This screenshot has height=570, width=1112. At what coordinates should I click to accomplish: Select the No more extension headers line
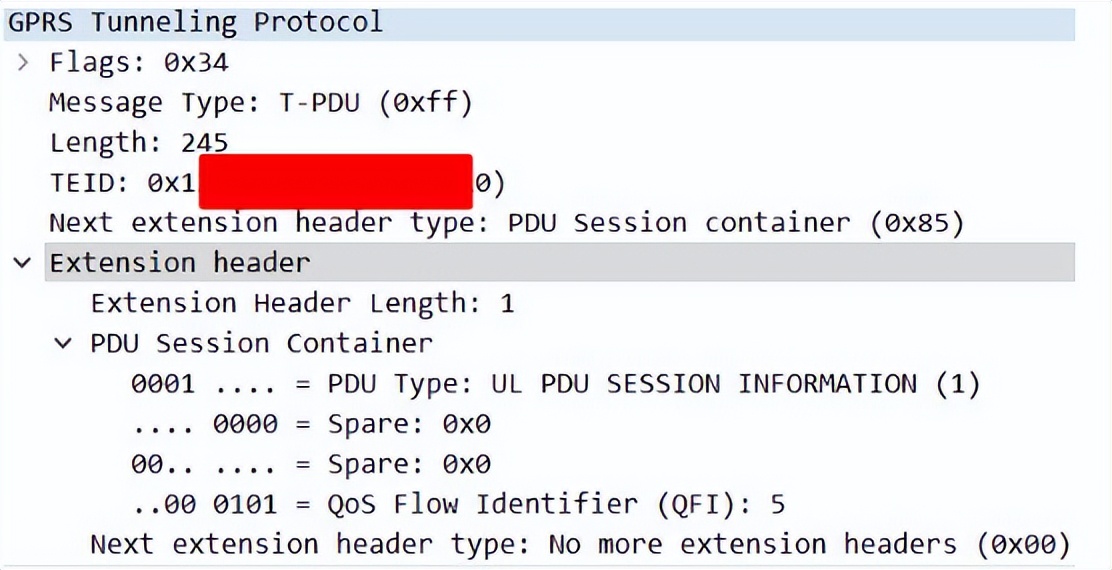click(580, 544)
